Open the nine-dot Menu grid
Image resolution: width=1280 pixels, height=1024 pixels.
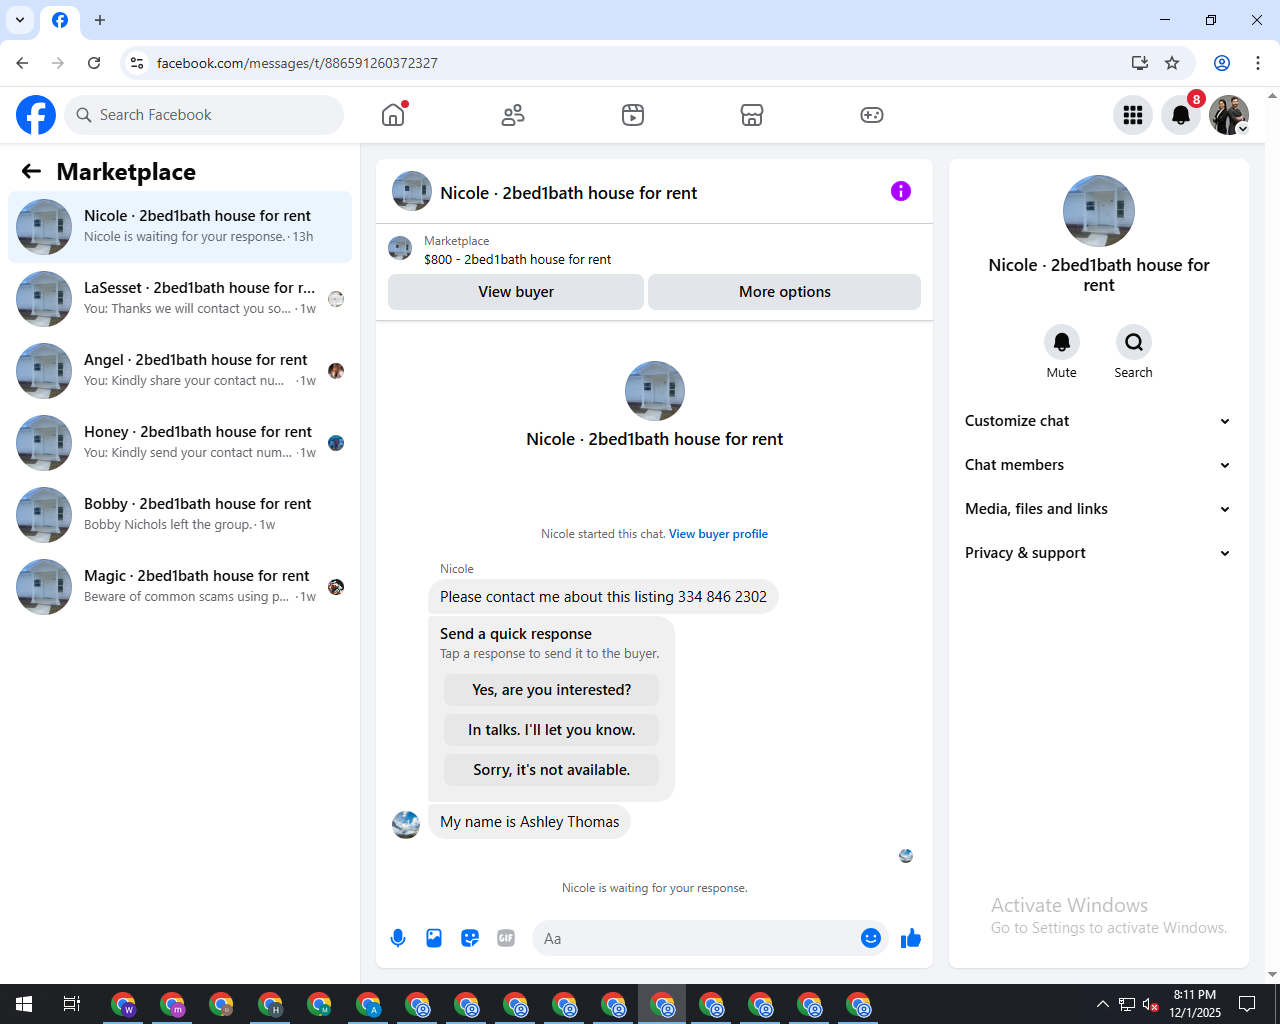coord(1133,115)
